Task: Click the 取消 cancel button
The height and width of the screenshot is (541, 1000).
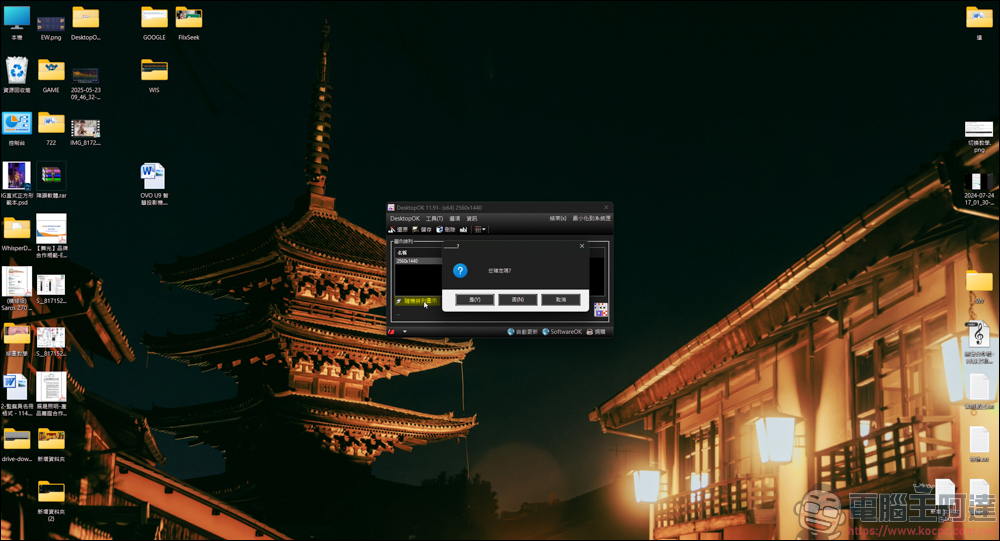Action: click(561, 299)
